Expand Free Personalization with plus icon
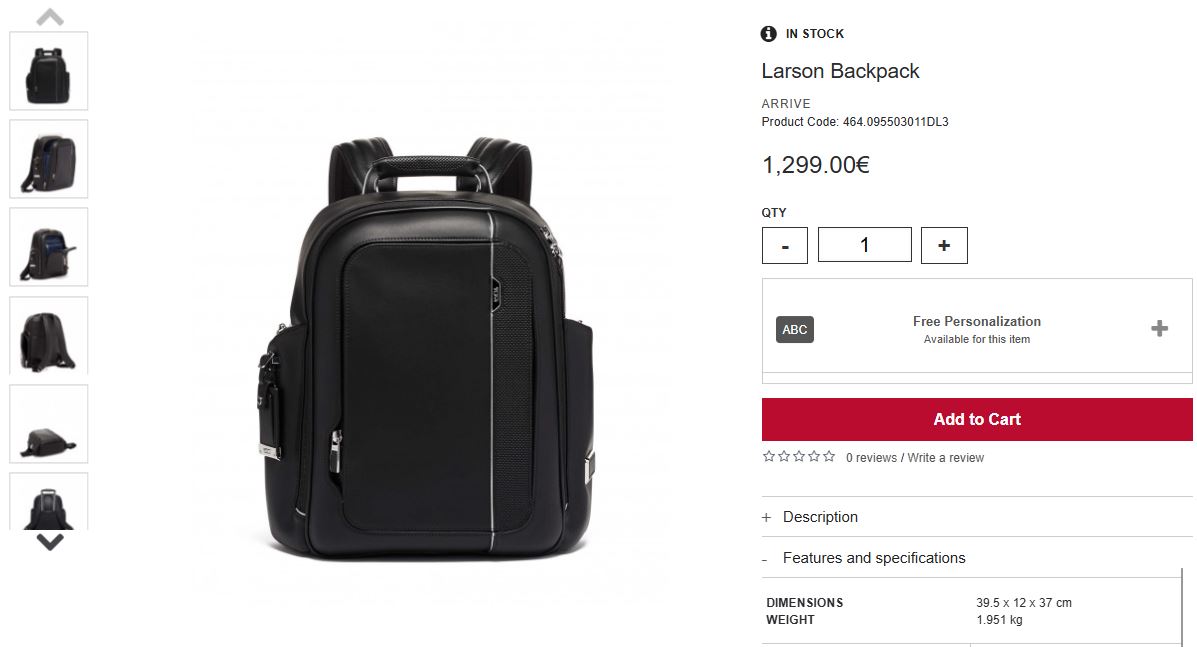The image size is (1197, 647). [1160, 329]
